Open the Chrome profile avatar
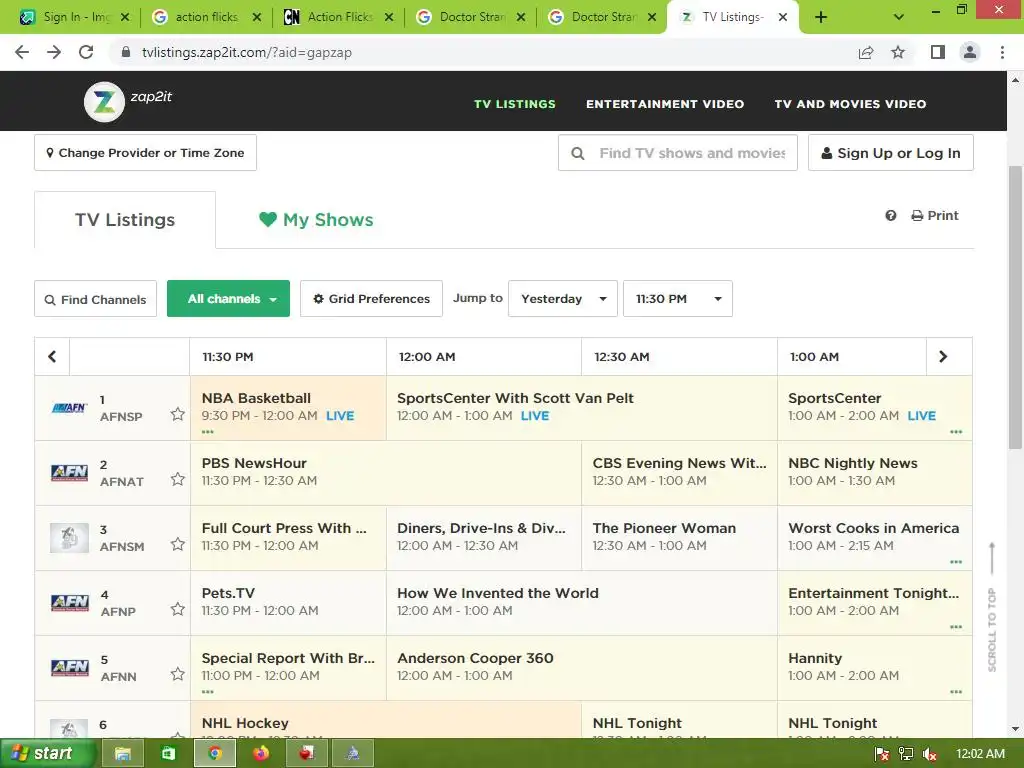Screen dimensions: 1024x768 tap(970, 52)
